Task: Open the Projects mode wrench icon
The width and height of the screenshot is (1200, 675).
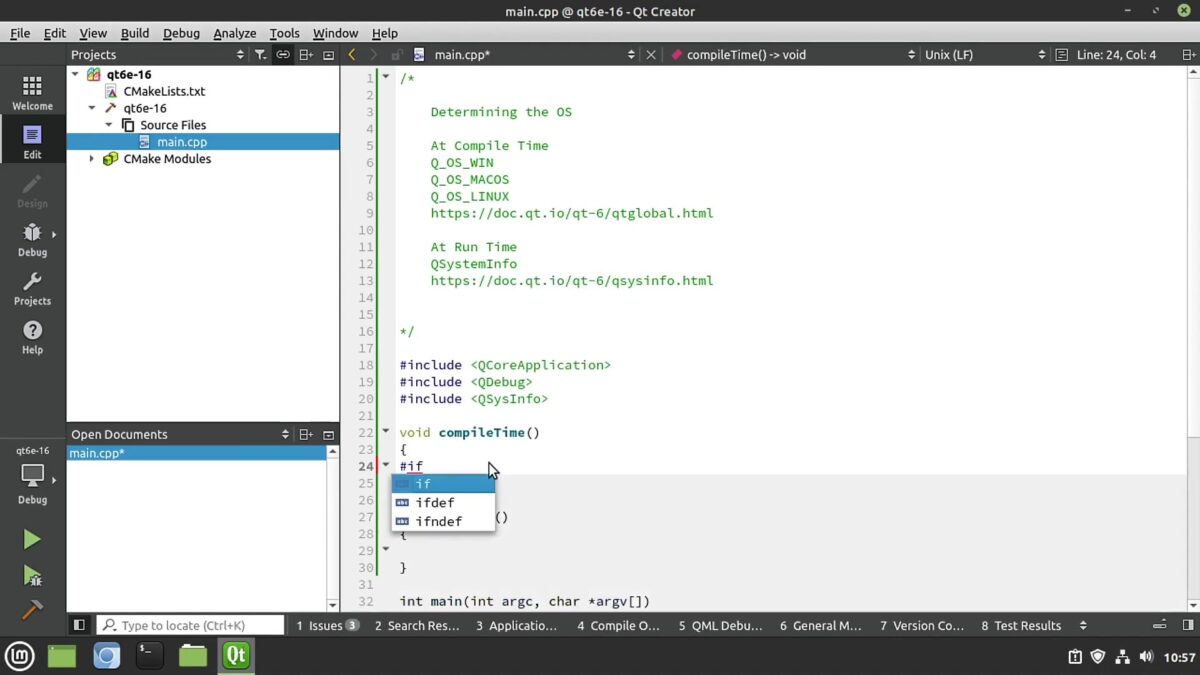Action: pyautogui.click(x=32, y=288)
